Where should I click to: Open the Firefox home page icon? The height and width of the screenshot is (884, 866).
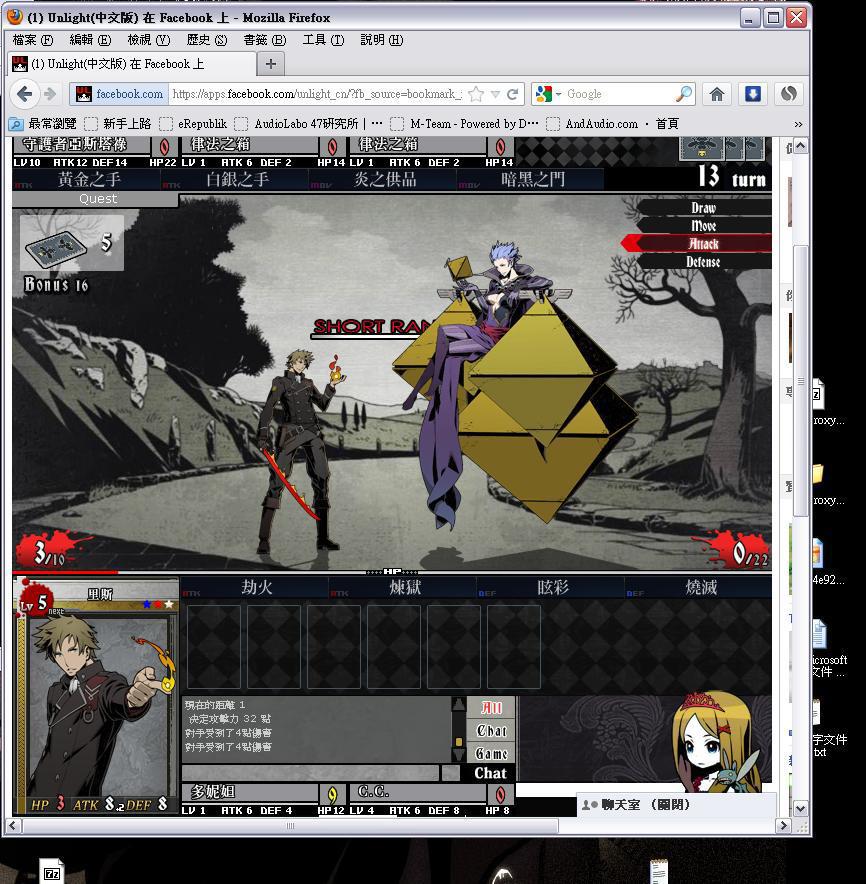click(717, 94)
